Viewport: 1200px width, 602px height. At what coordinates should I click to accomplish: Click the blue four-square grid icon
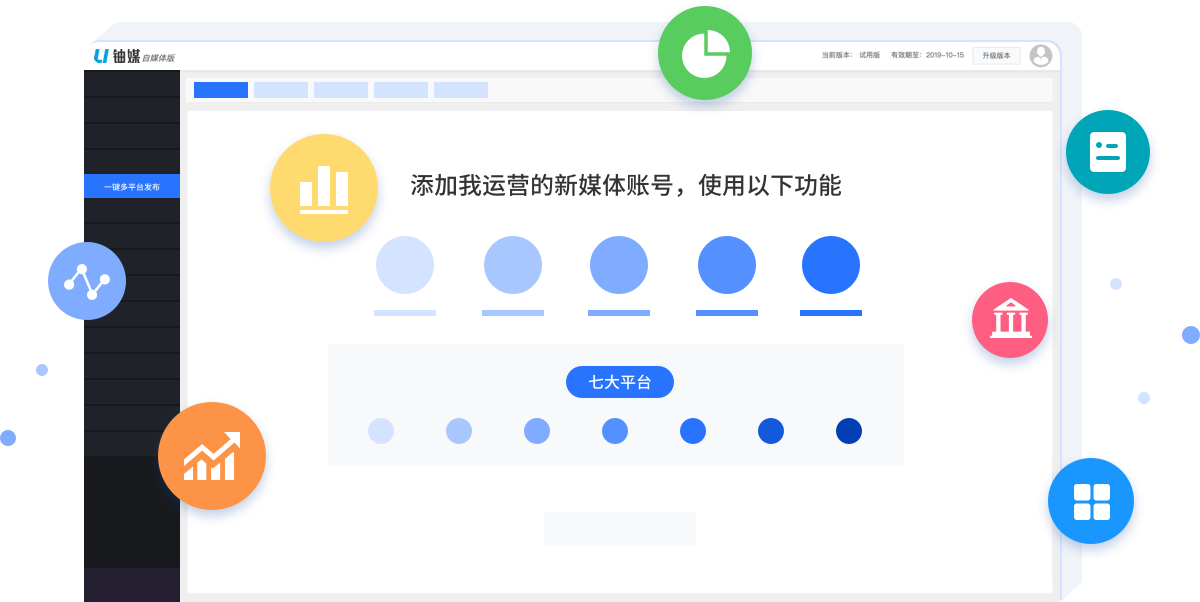pos(1091,501)
